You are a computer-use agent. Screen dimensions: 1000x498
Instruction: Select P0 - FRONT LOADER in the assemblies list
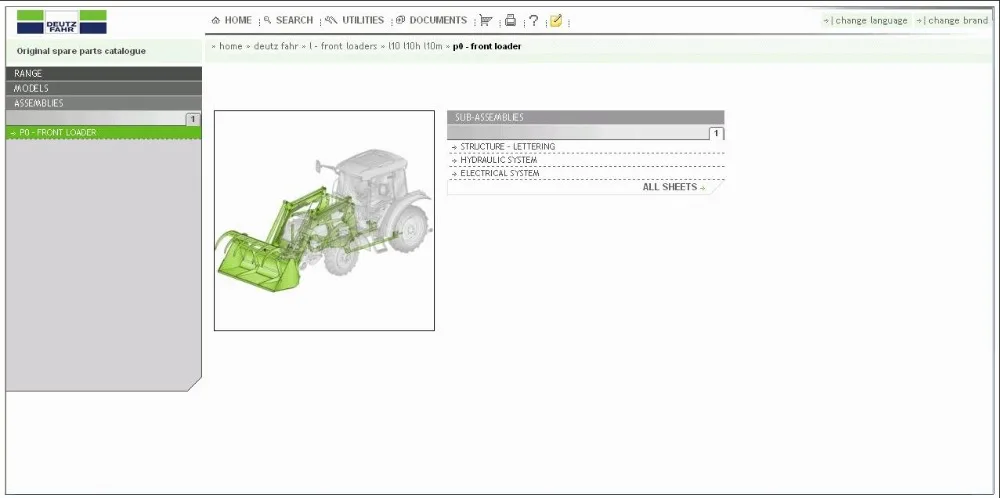pos(104,133)
